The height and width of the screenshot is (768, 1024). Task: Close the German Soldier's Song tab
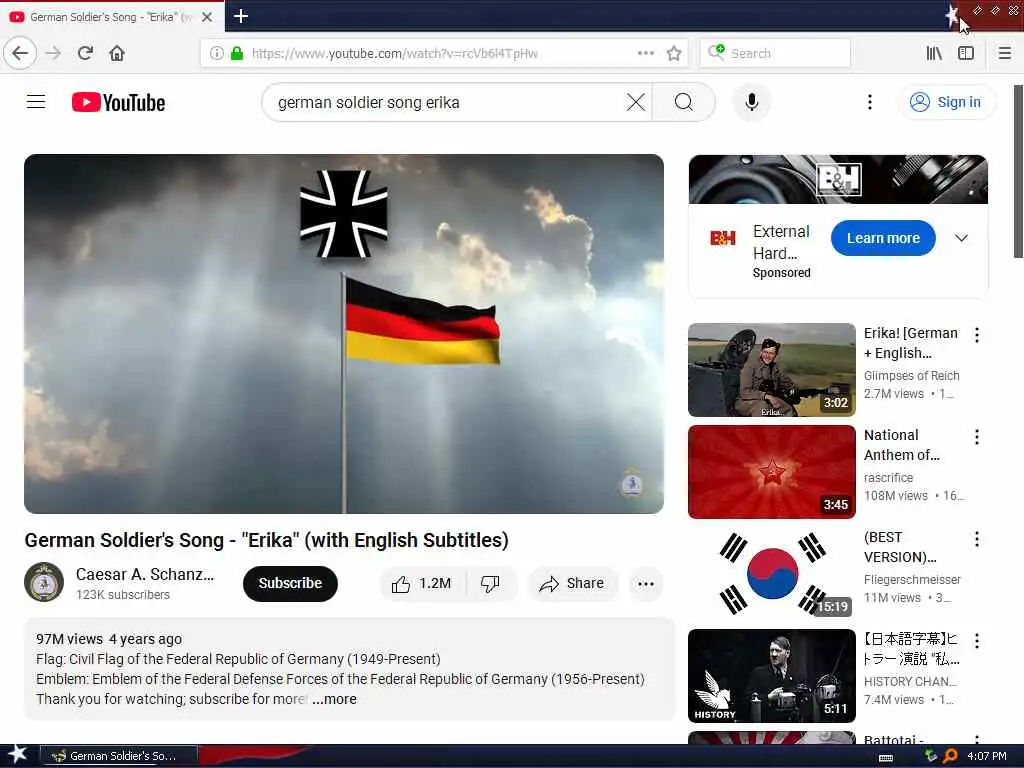207,17
